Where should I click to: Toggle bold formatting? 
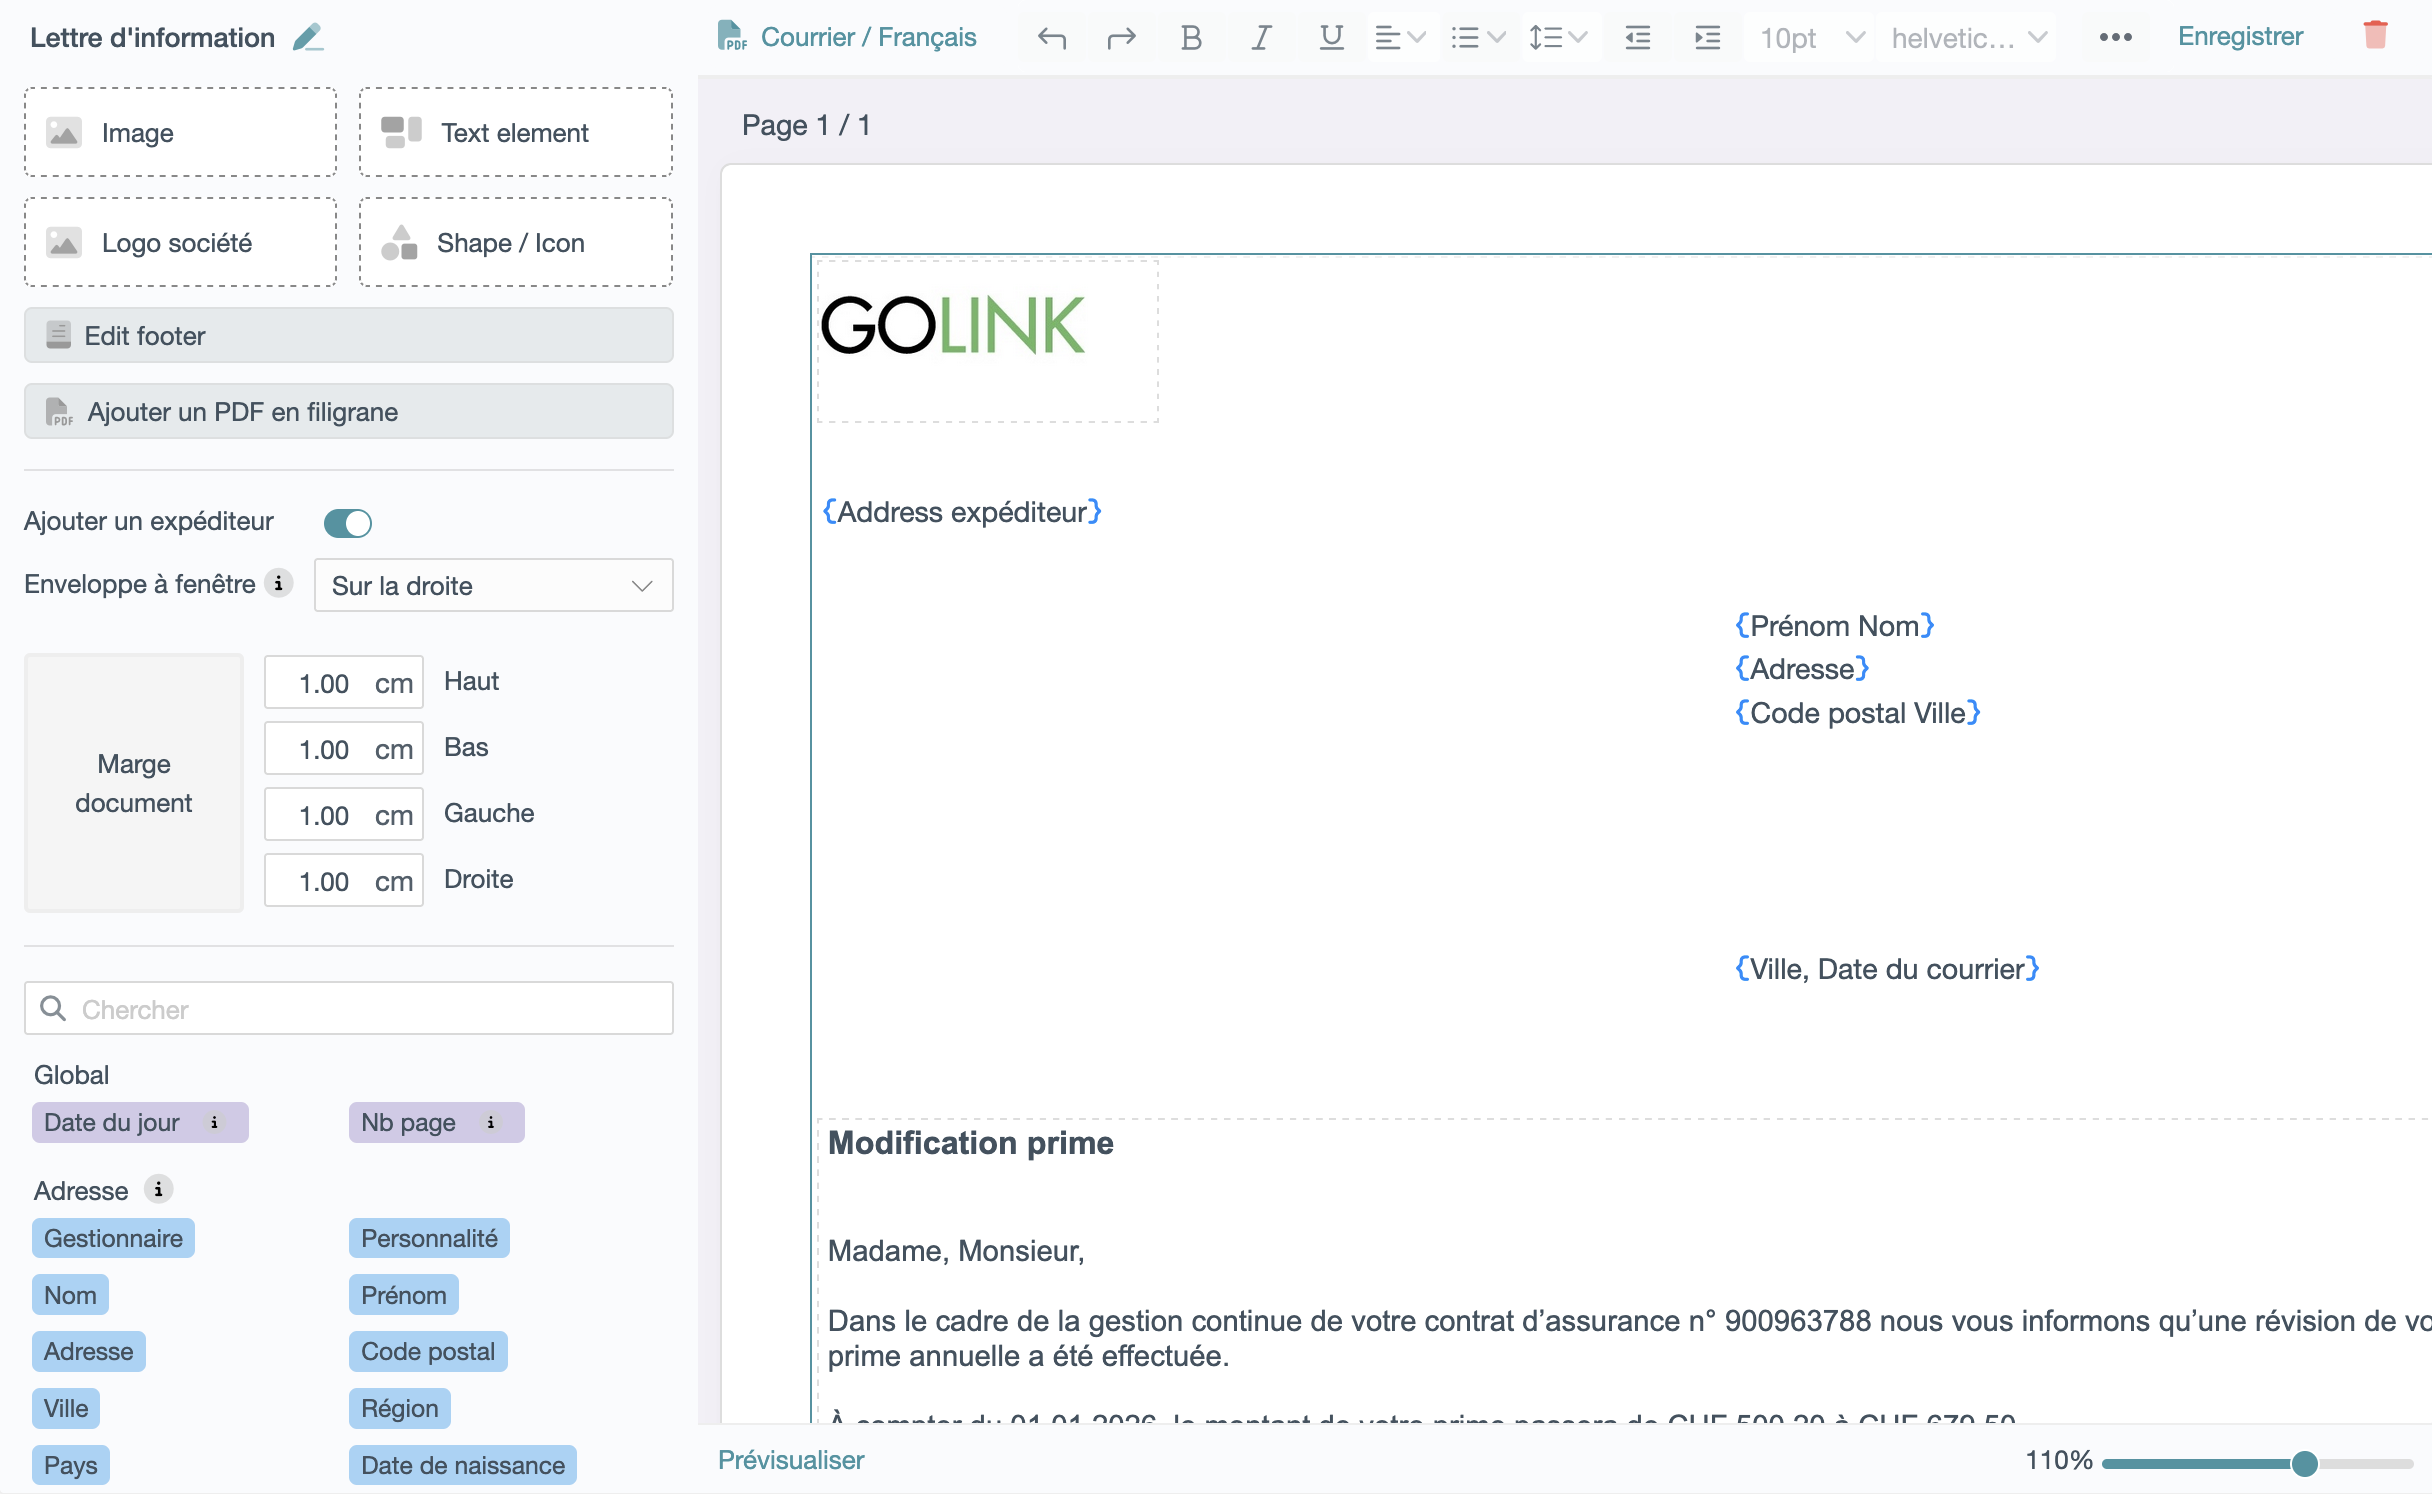coord(1190,38)
